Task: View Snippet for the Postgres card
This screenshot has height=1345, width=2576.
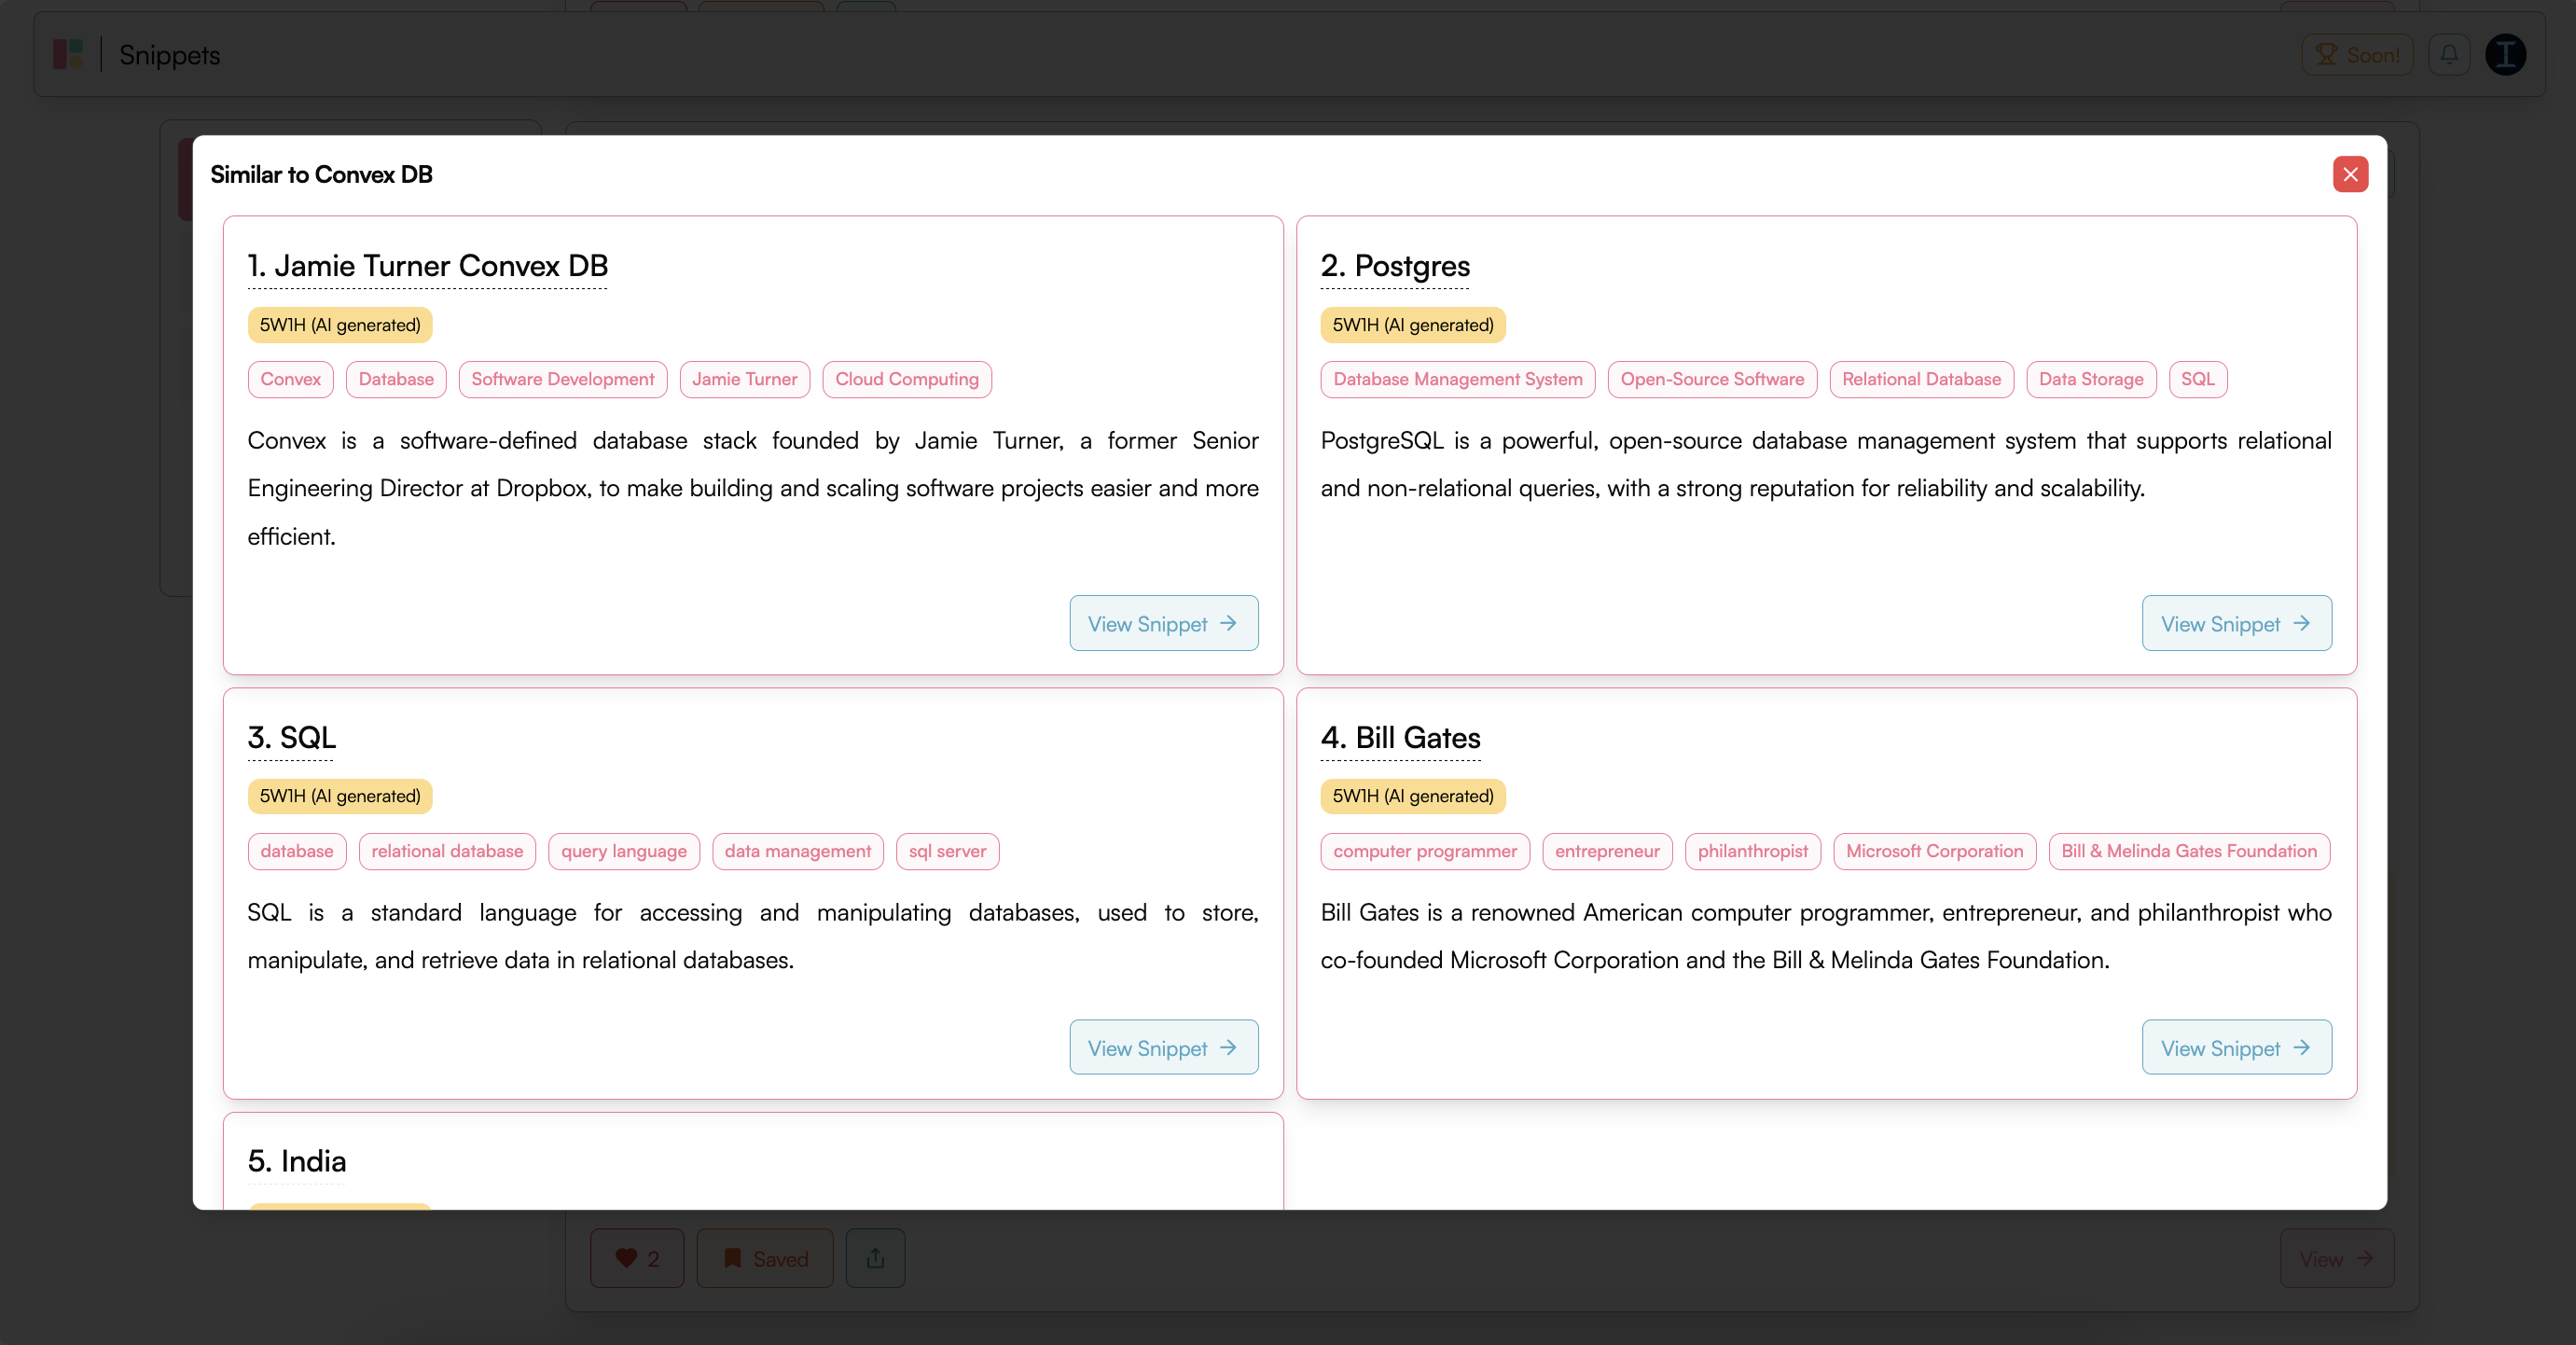Action: 2236,623
